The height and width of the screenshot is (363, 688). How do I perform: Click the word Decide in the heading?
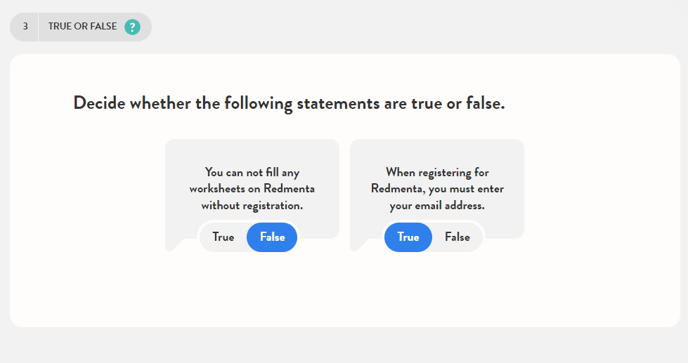tap(99, 103)
